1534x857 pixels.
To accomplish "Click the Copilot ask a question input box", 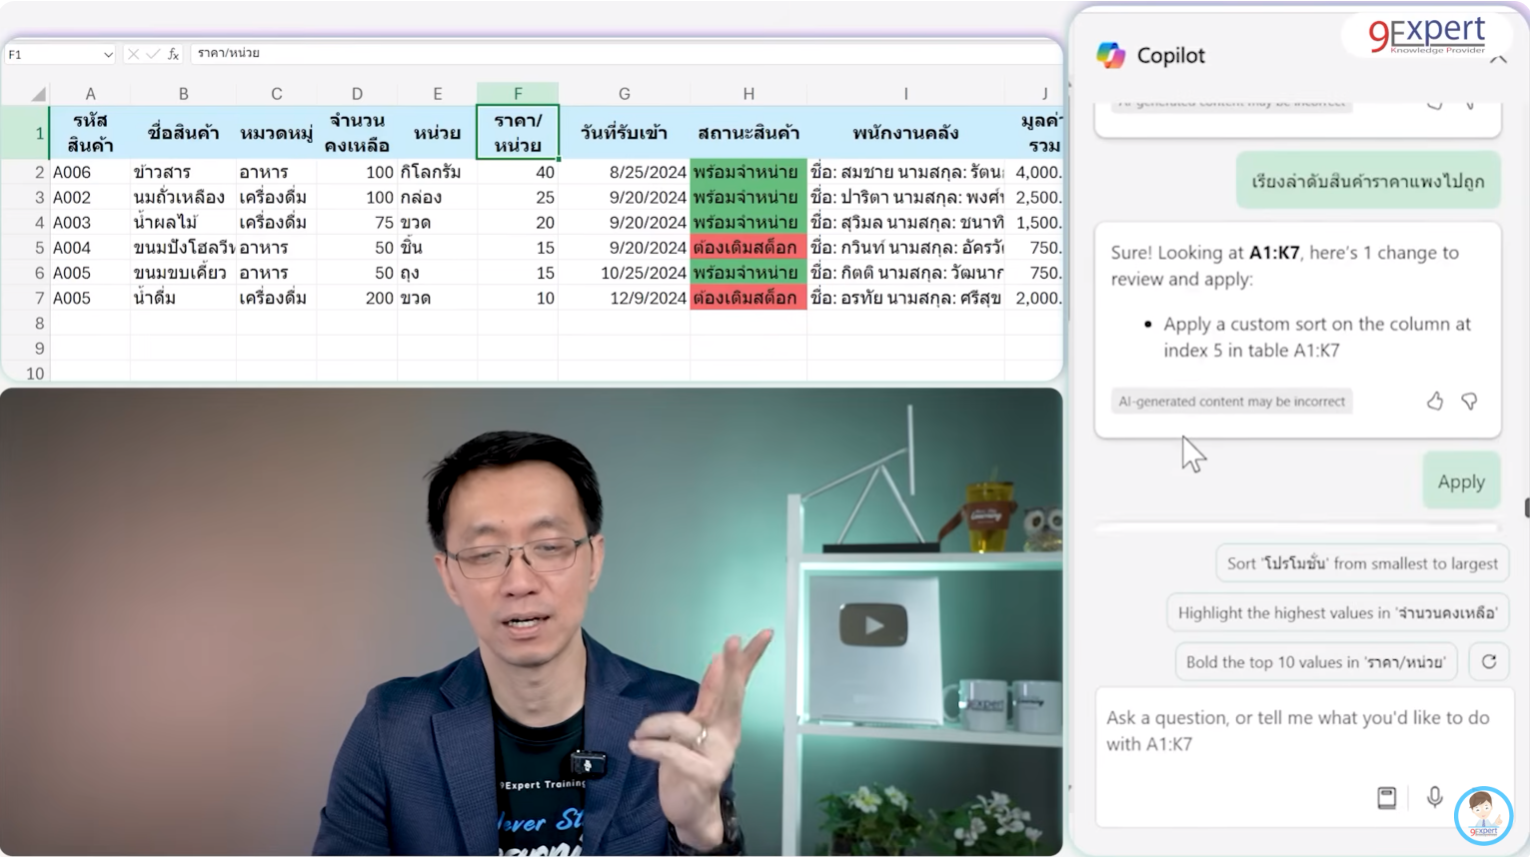I will click(x=1297, y=731).
